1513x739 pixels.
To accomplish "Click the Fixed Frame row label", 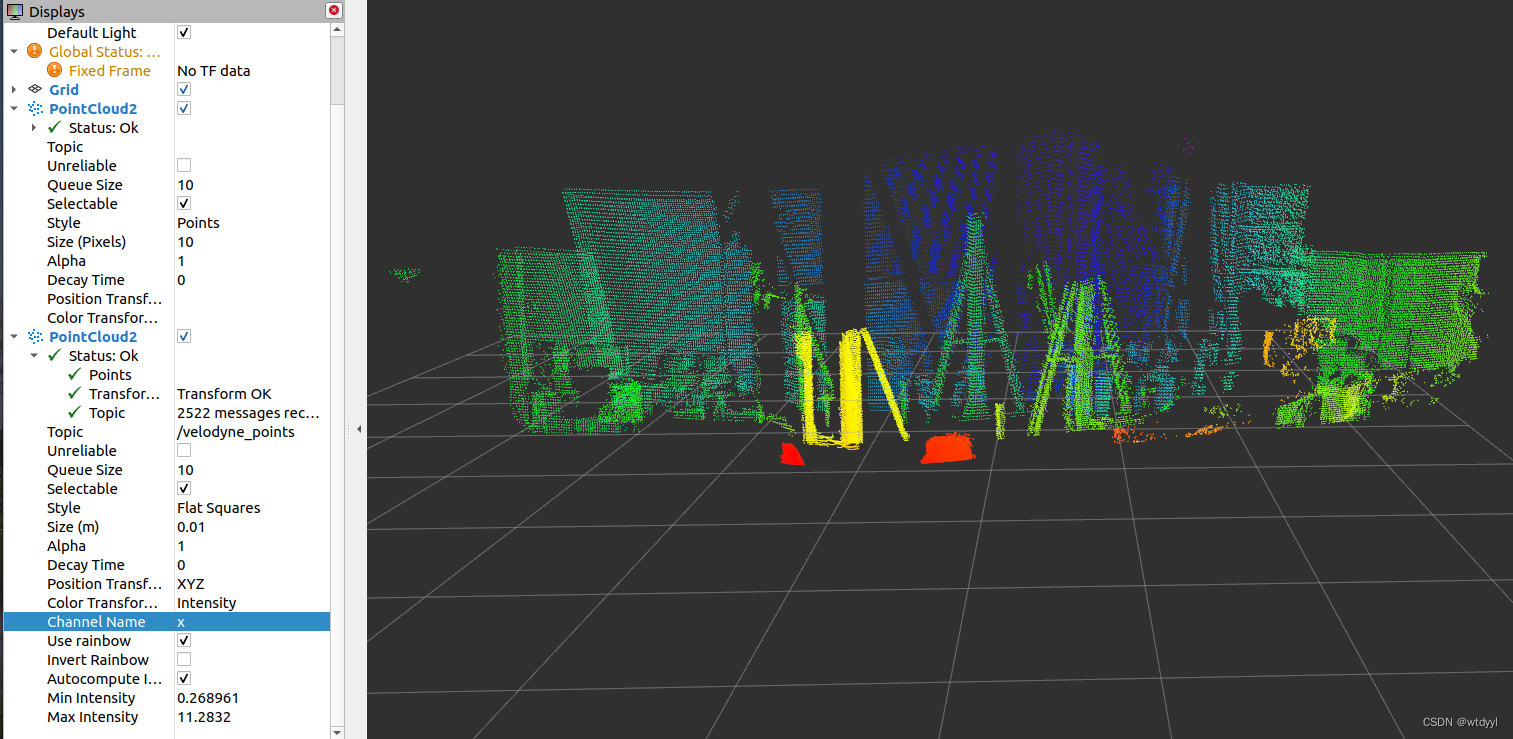I will [110, 70].
